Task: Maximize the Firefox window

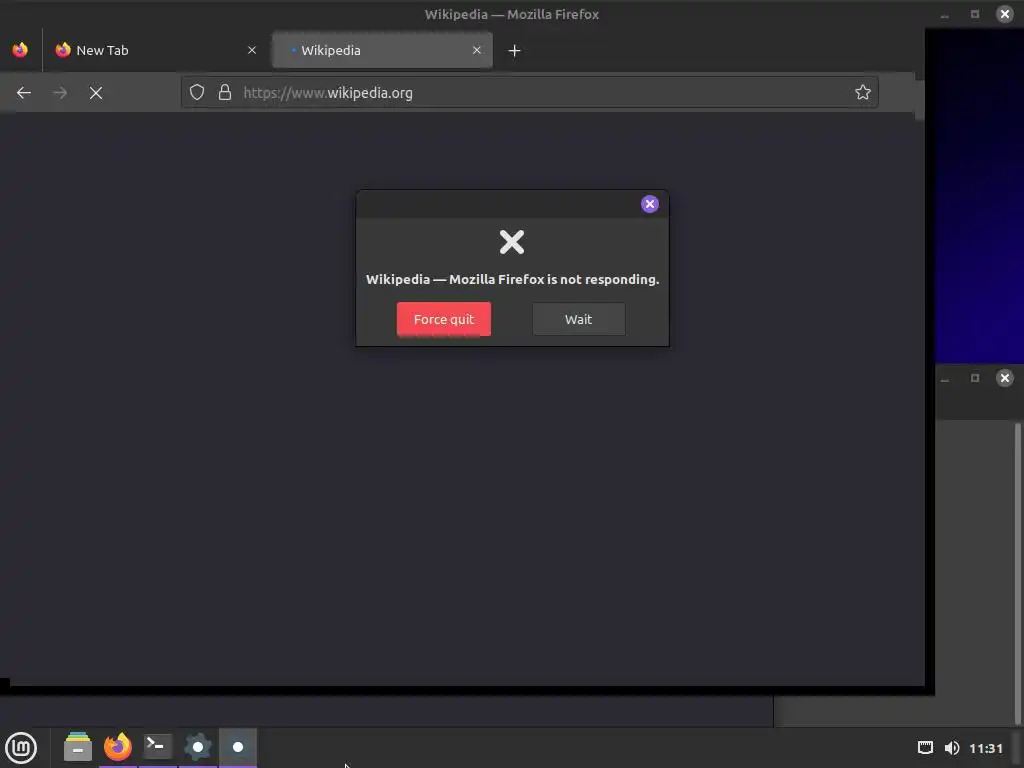Action: point(974,14)
